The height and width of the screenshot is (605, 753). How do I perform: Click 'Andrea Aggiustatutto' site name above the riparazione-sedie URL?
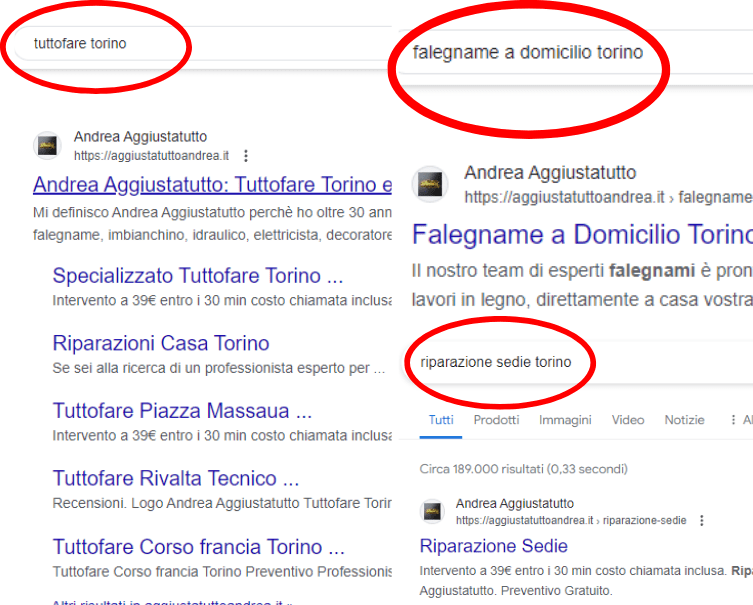point(515,504)
